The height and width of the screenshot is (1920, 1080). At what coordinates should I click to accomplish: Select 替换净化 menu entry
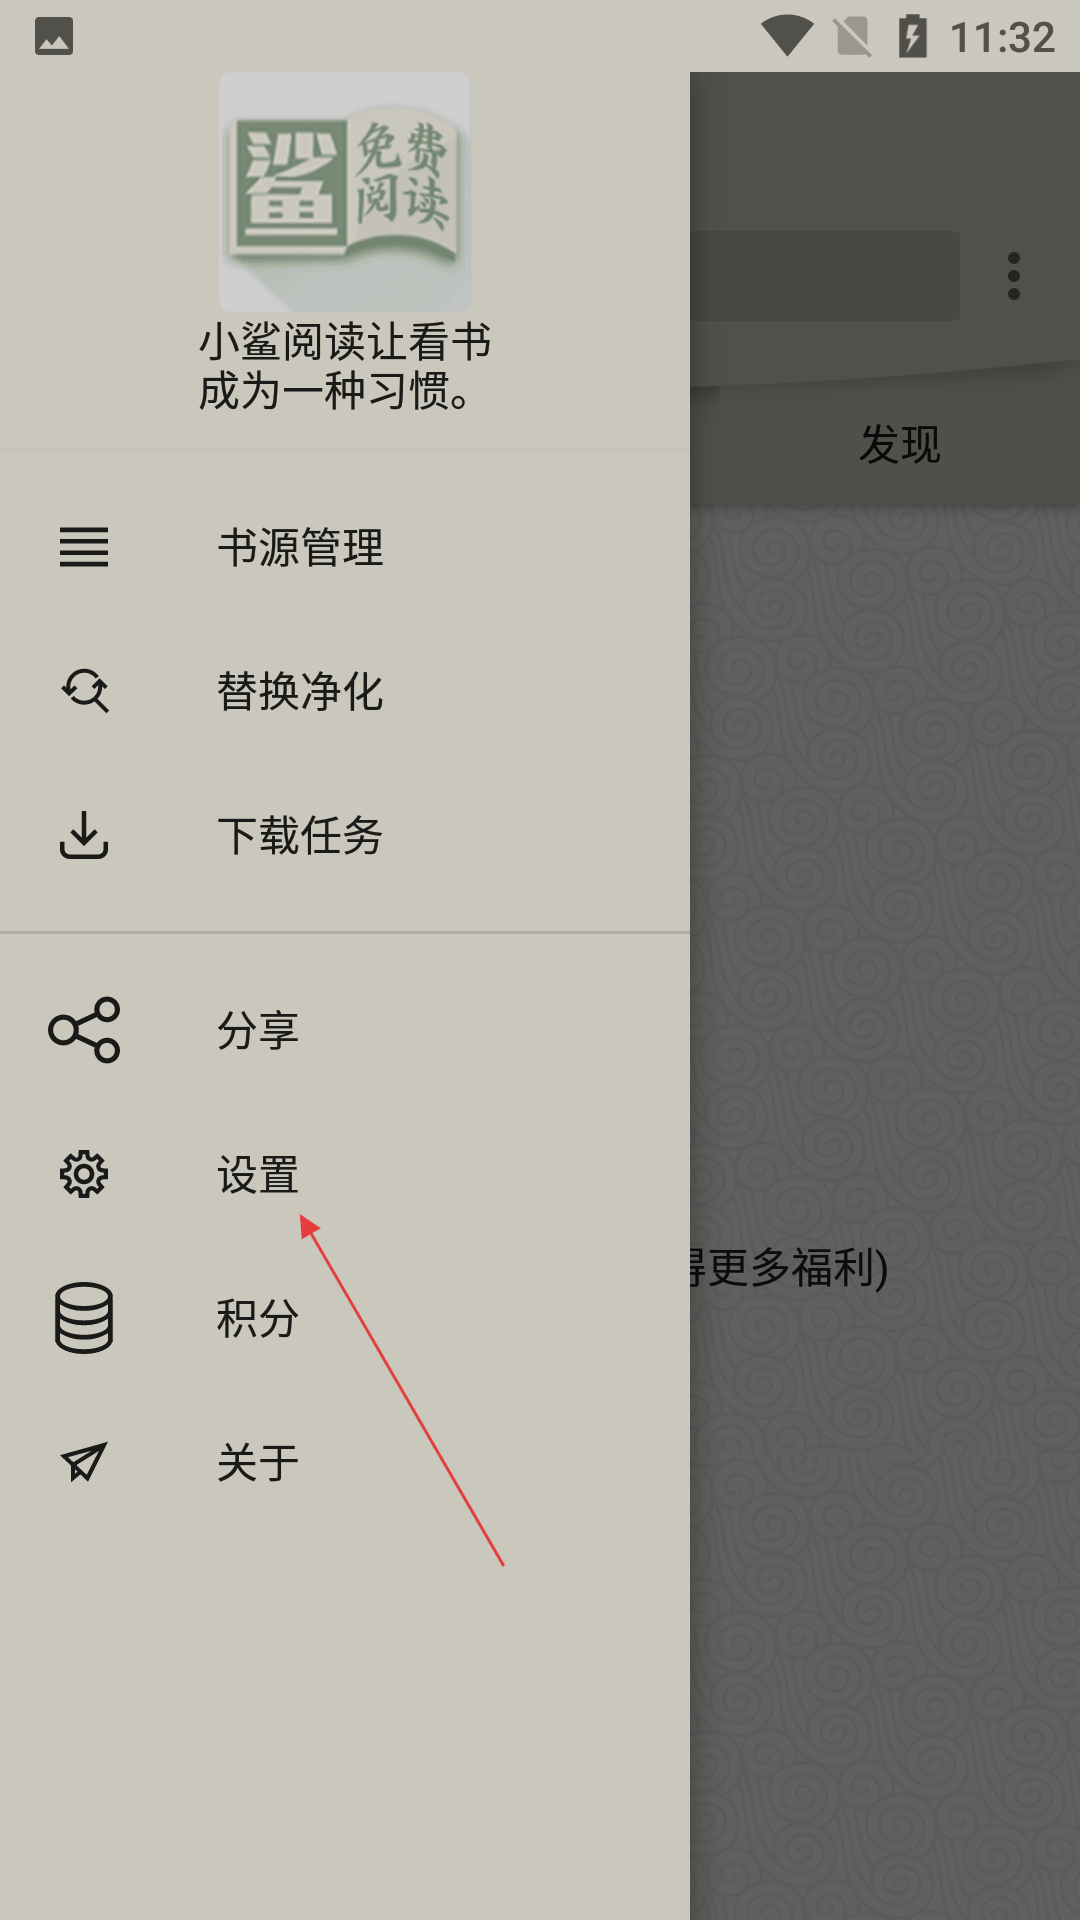(x=345, y=691)
